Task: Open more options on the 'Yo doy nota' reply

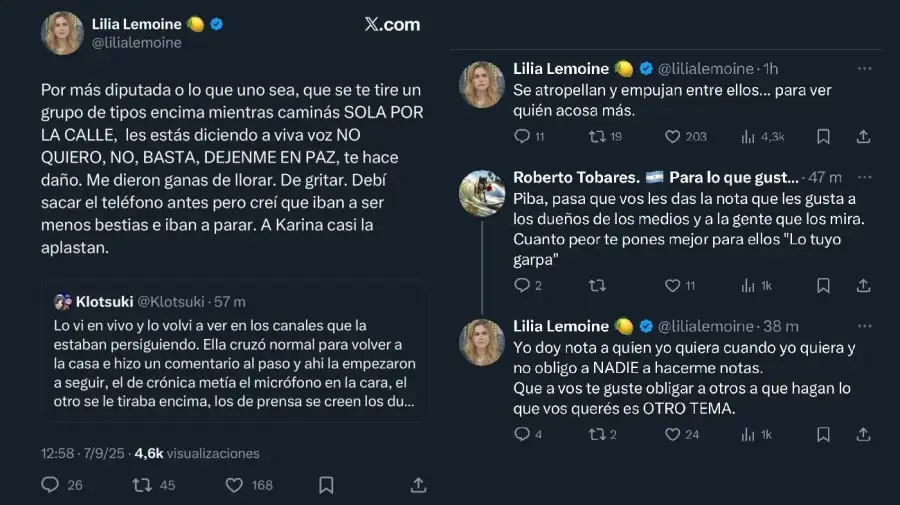Action: point(864,326)
